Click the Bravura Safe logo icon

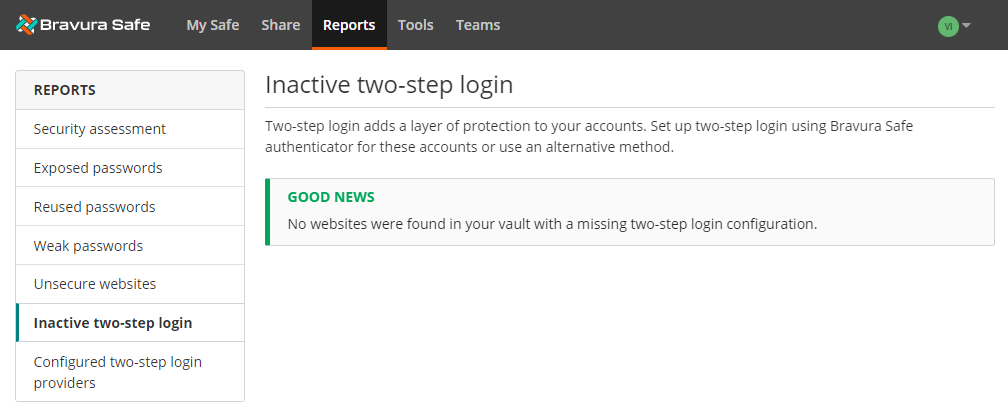26,25
